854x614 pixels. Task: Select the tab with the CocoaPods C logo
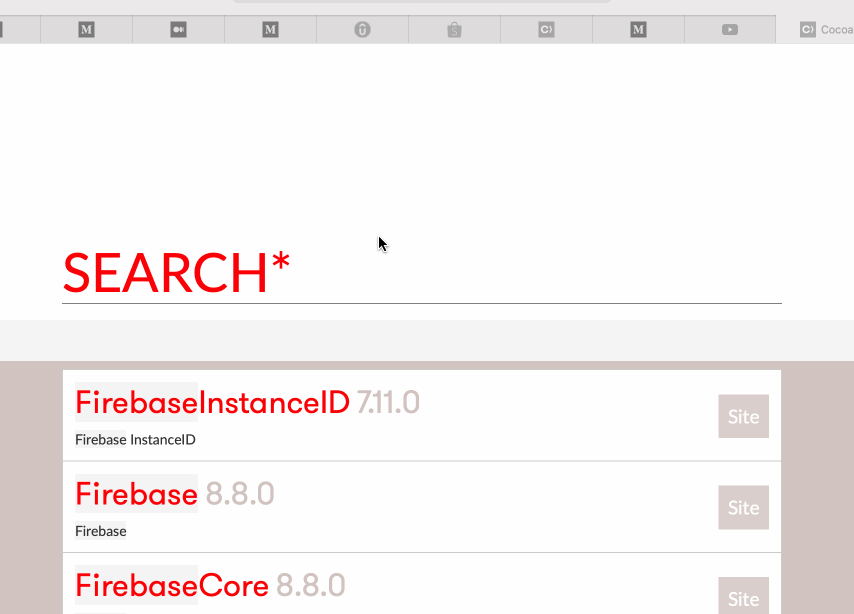(x=546, y=30)
